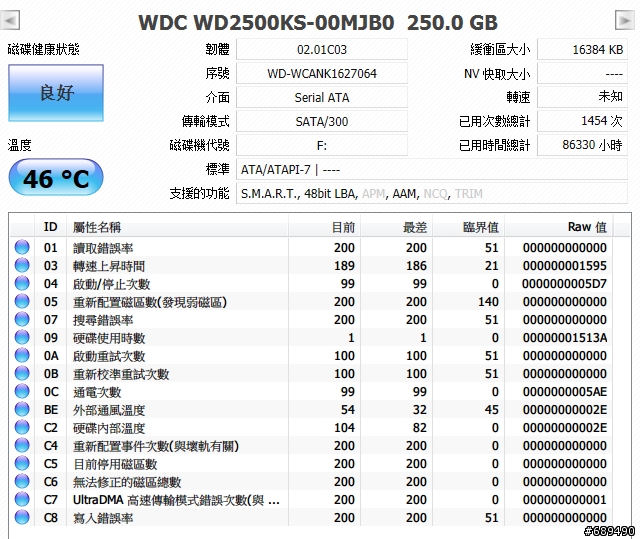
Task: Click the ID column header
Action: coord(51,227)
